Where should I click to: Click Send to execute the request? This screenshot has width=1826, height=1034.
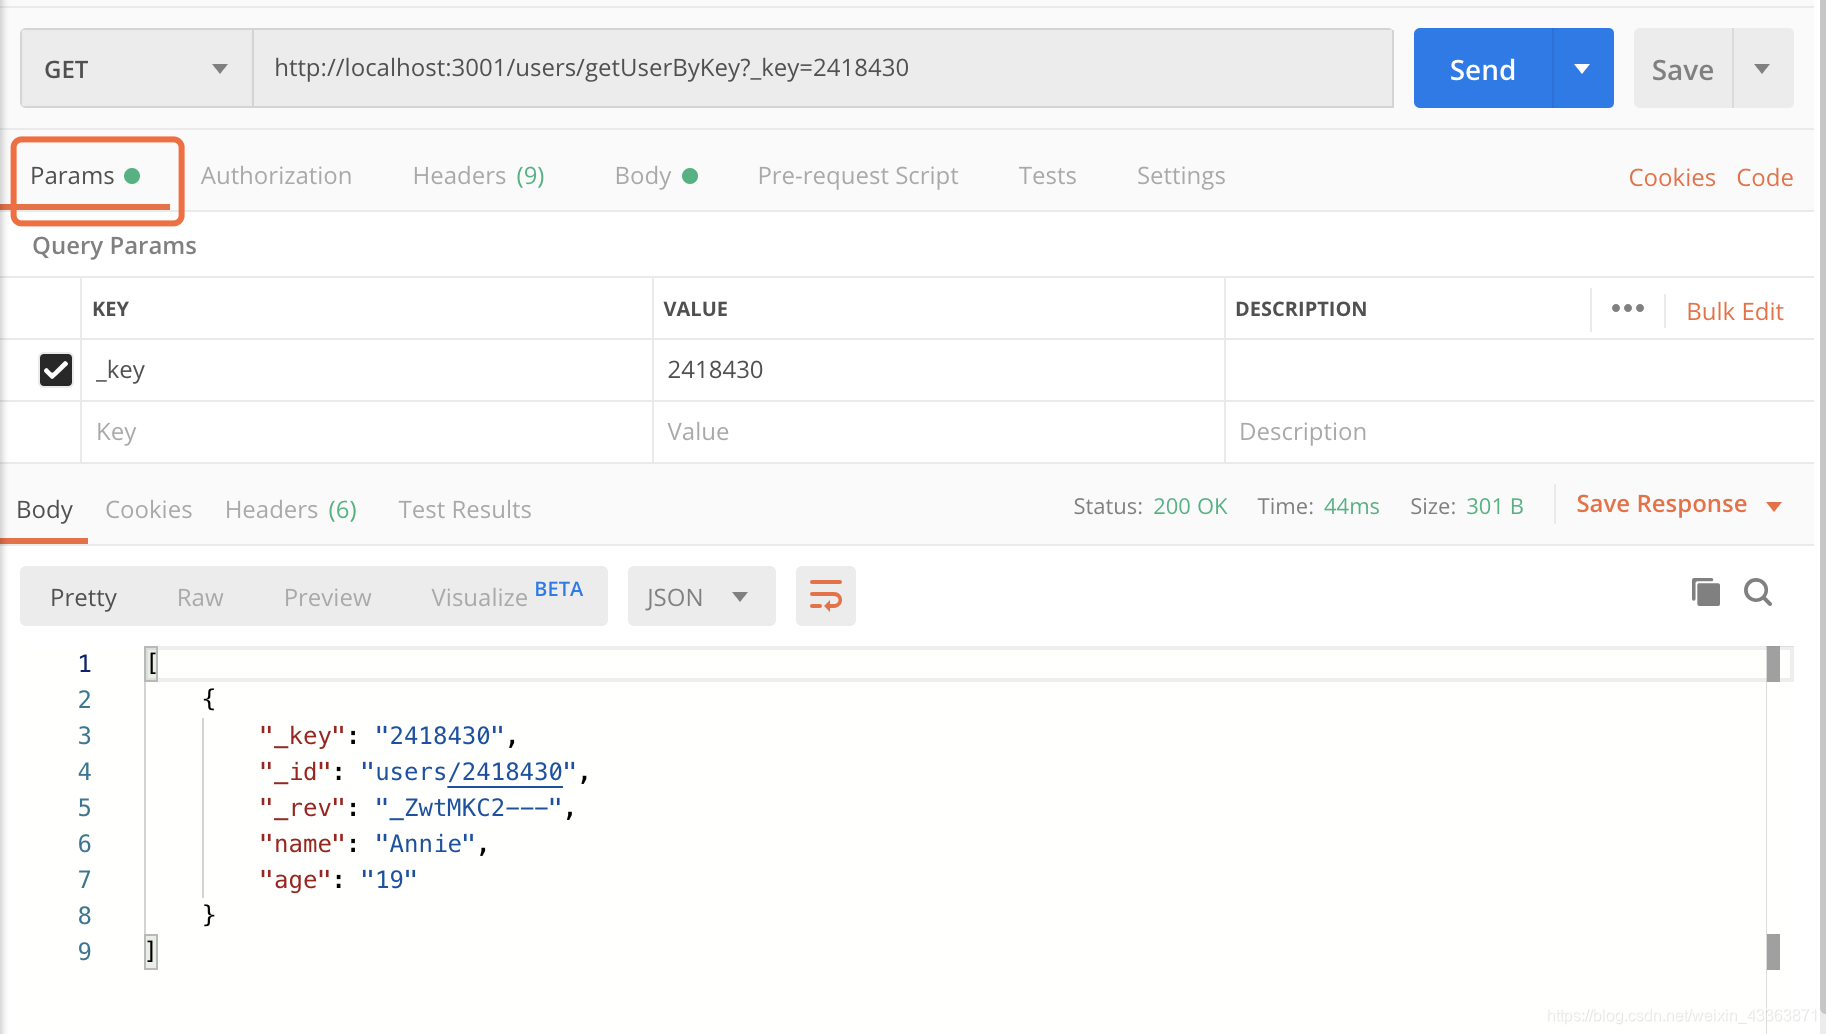[x=1482, y=68]
